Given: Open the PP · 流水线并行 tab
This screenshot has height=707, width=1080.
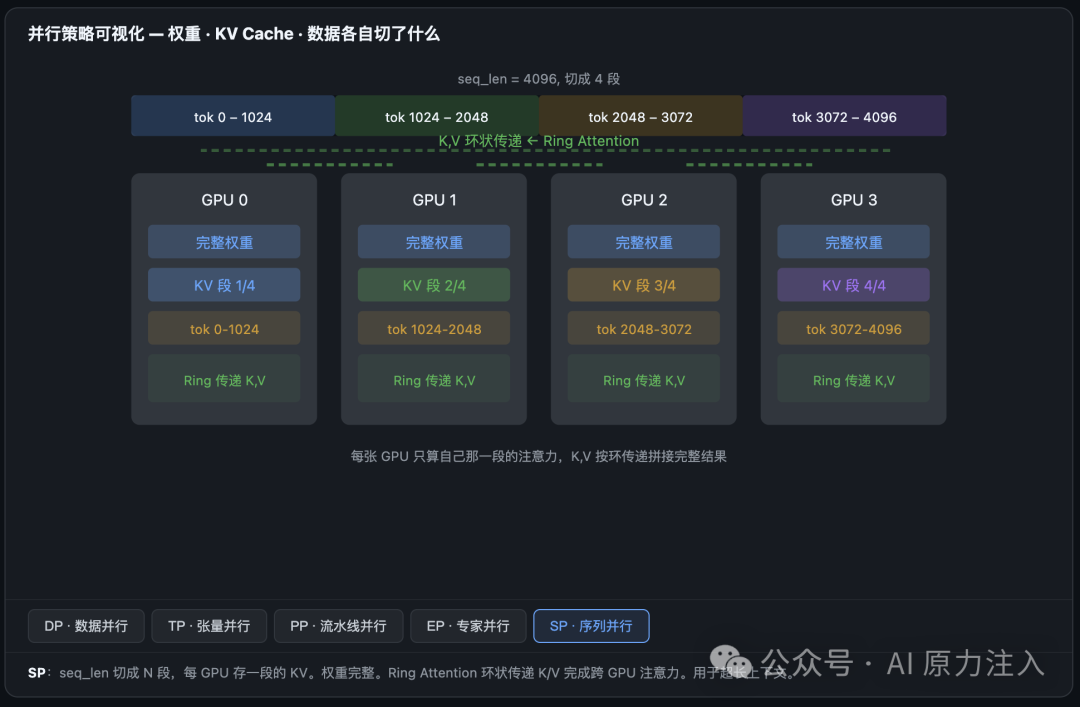Looking at the screenshot, I should (338, 626).
